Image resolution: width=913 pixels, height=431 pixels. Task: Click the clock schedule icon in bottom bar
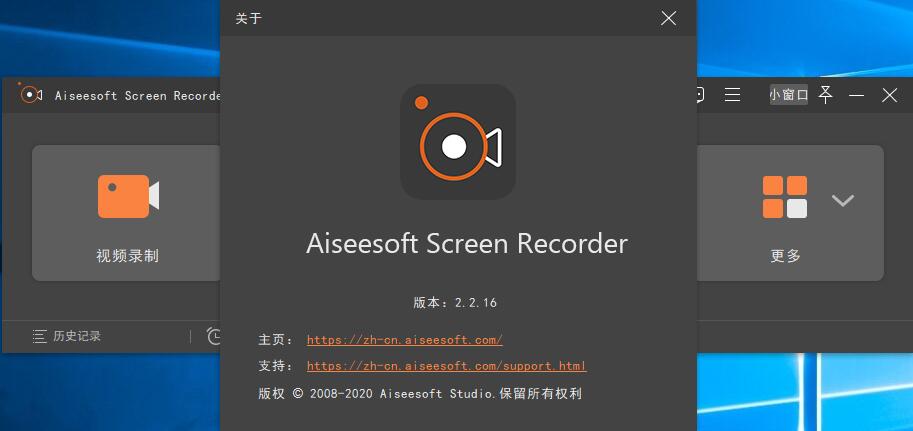click(x=214, y=336)
